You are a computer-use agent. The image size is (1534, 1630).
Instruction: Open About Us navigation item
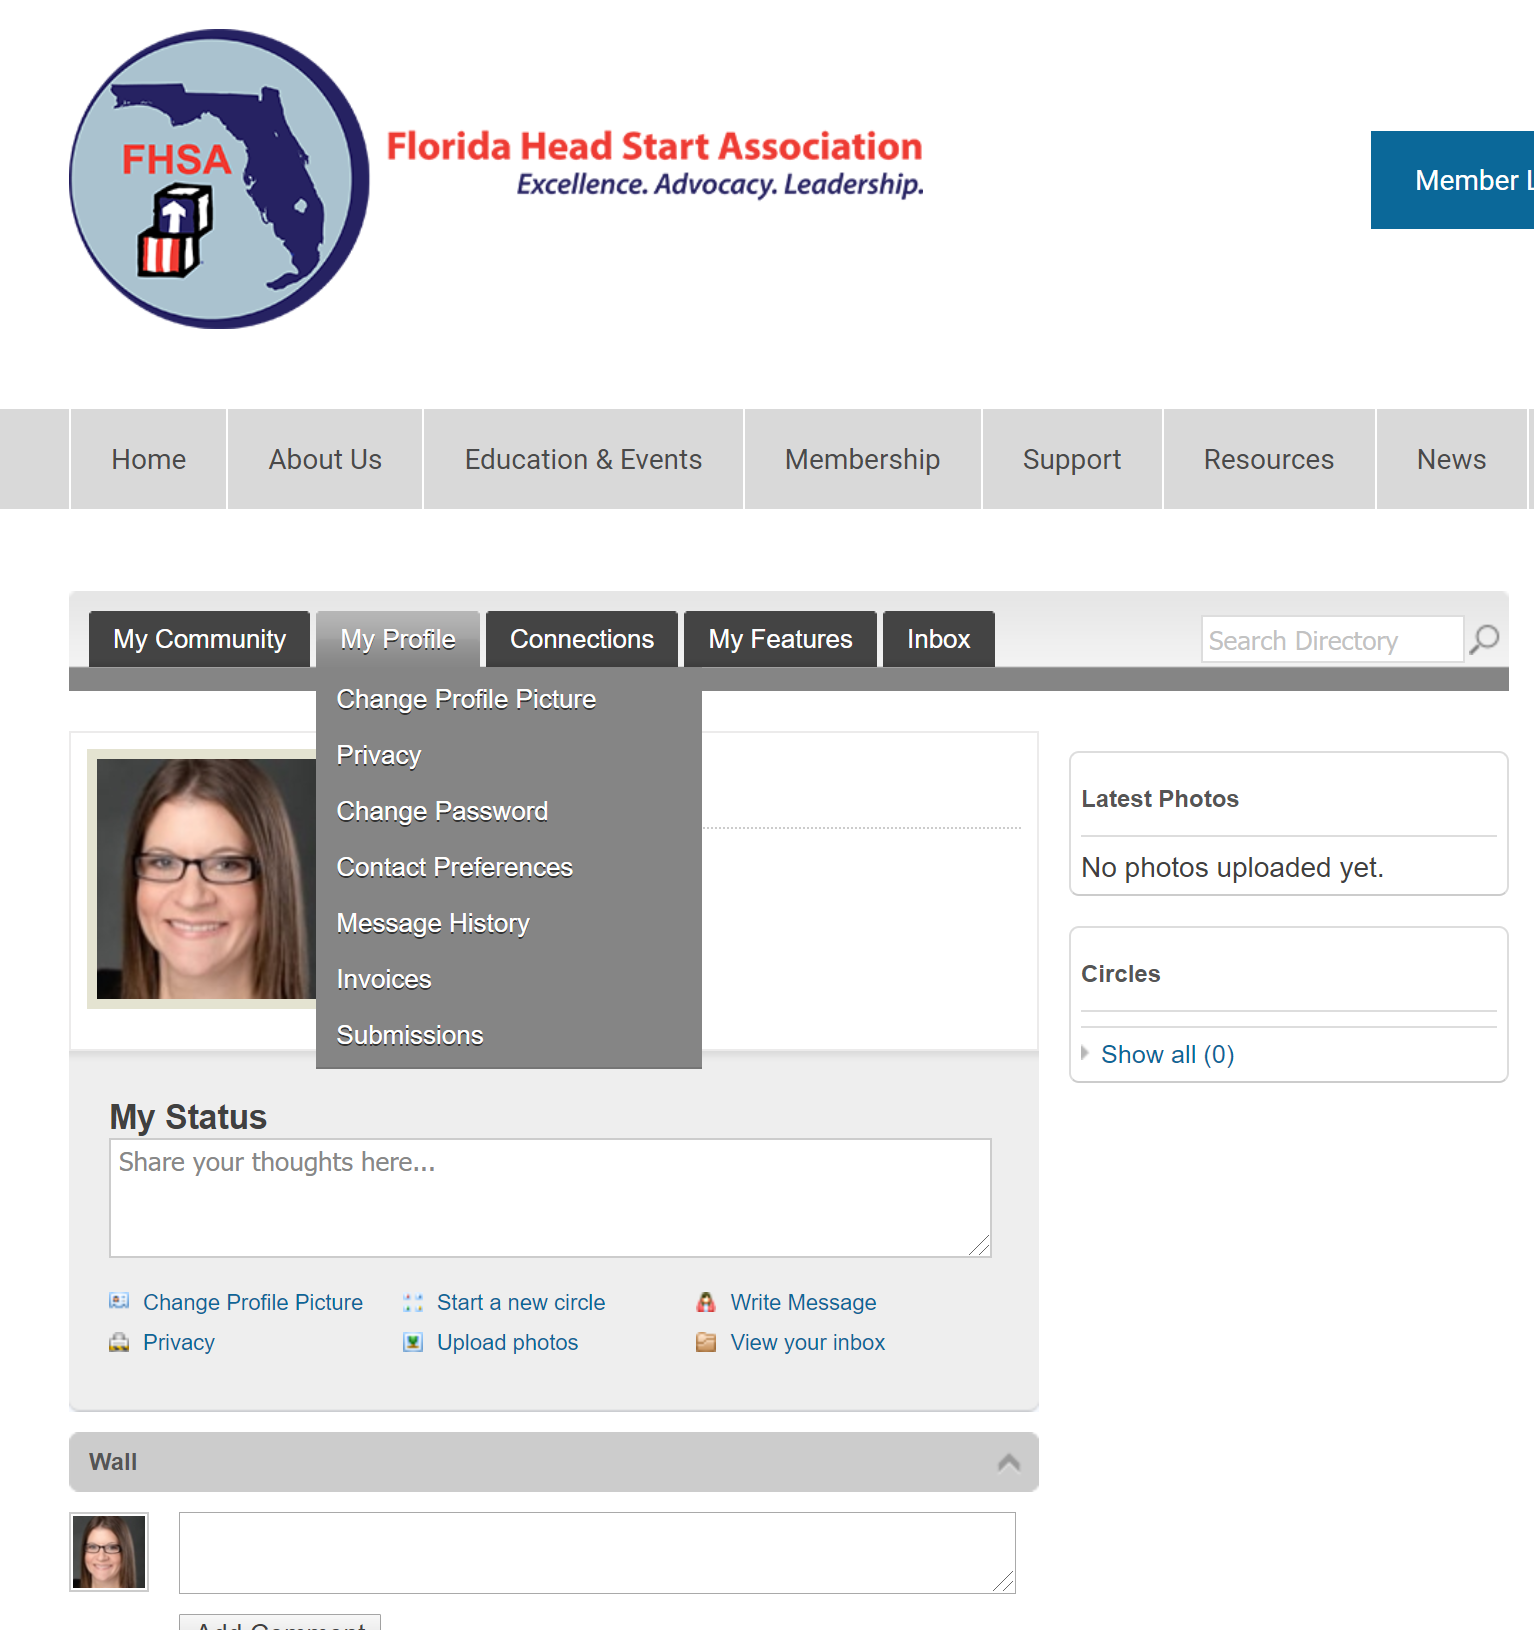[x=325, y=459]
